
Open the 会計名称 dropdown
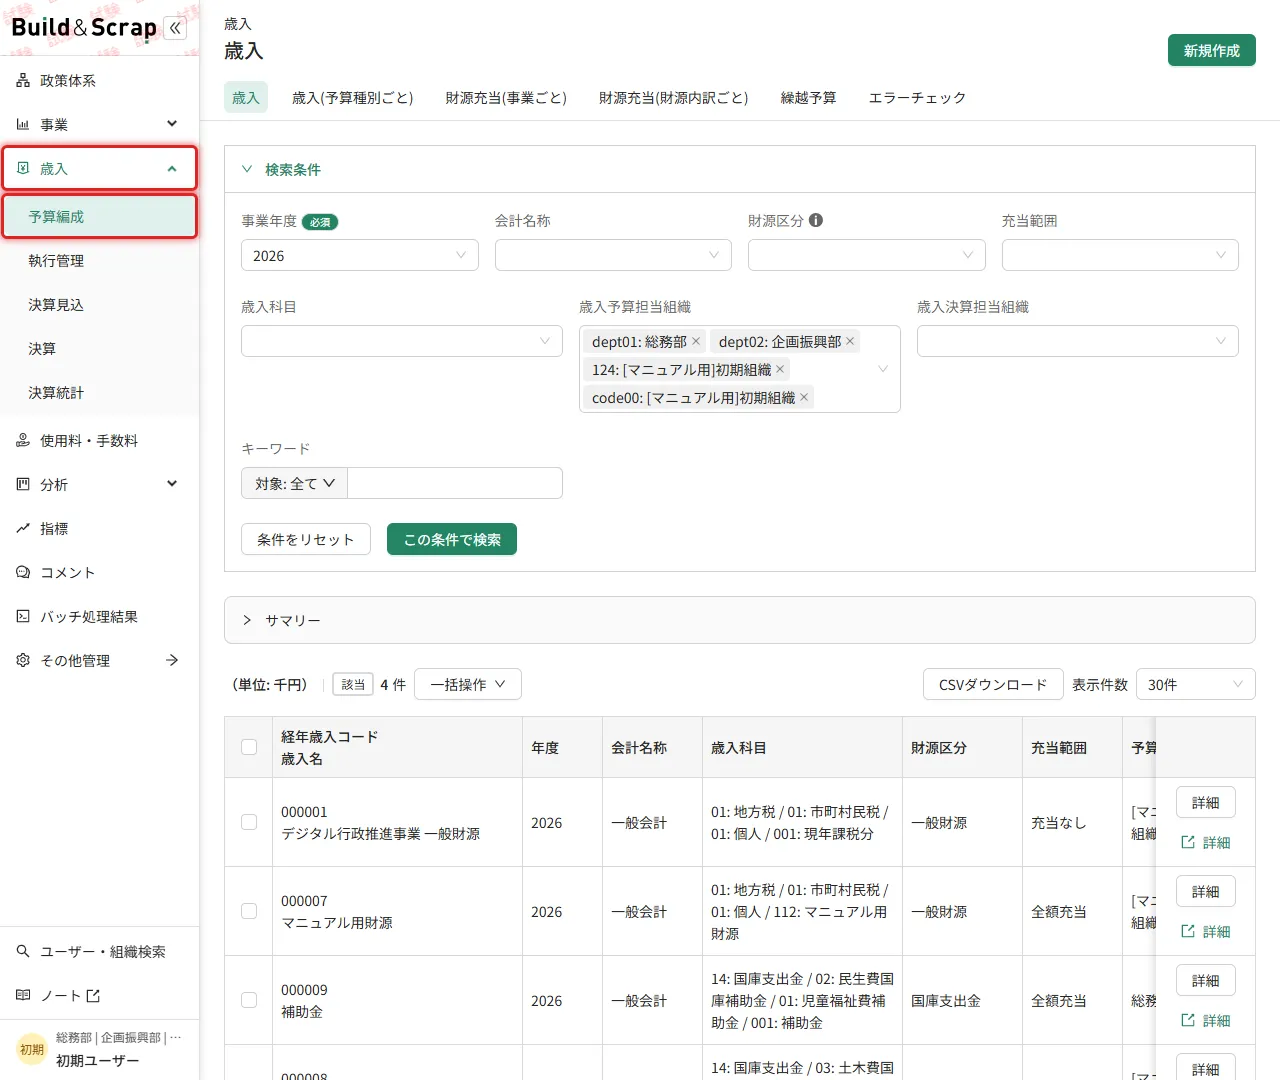coord(613,256)
